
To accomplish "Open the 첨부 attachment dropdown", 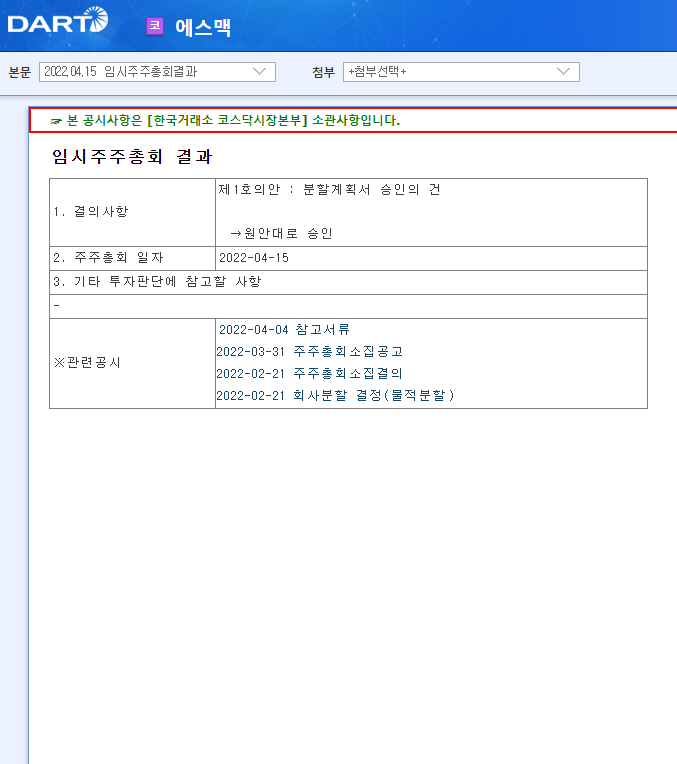I will [461, 72].
